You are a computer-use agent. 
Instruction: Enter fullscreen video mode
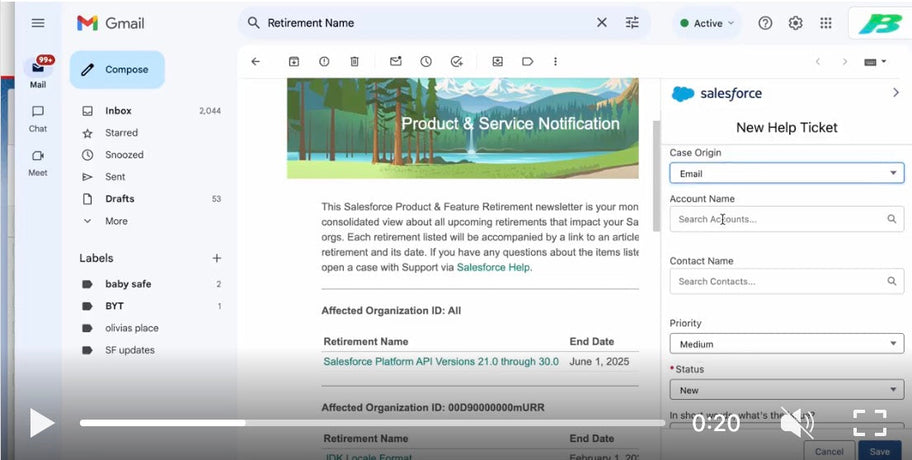click(870, 423)
